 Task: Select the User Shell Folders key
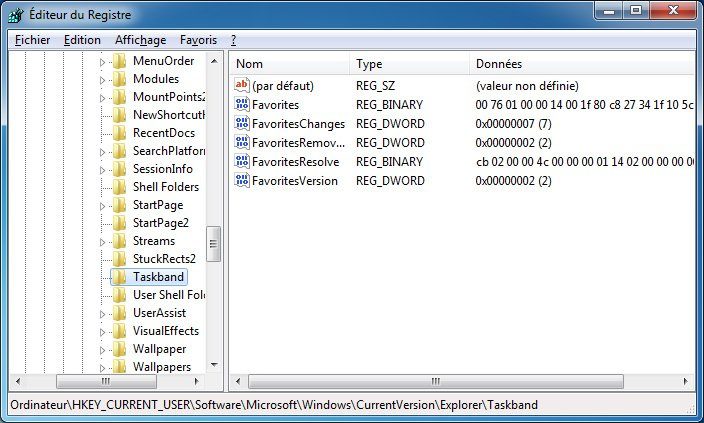(169, 295)
